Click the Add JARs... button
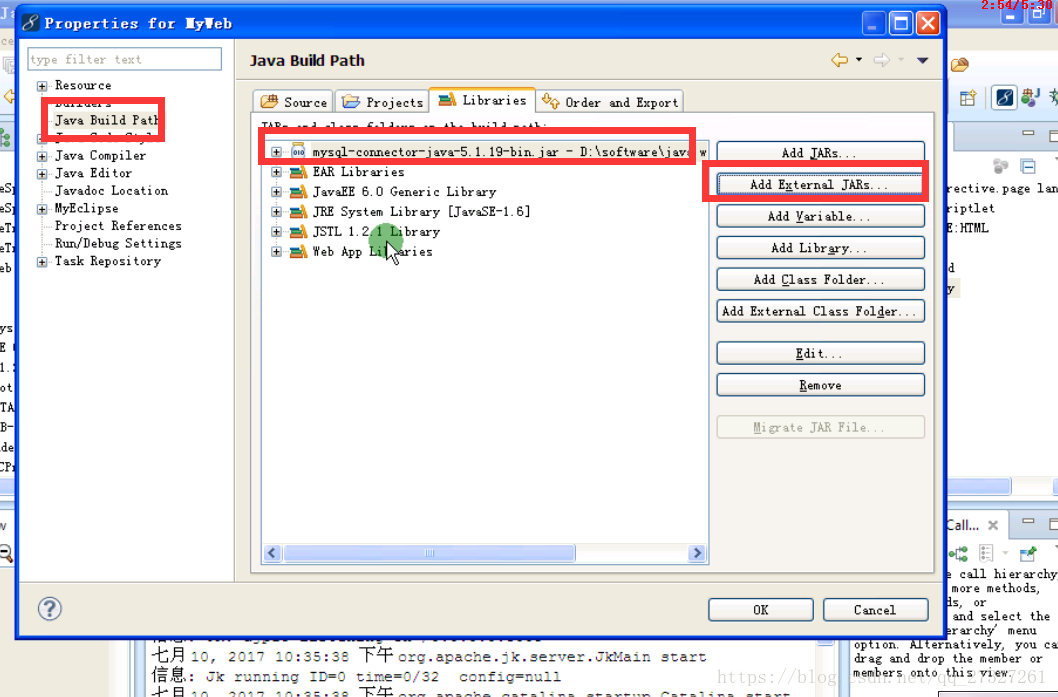The image size is (1058, 697). click(820, 152)
